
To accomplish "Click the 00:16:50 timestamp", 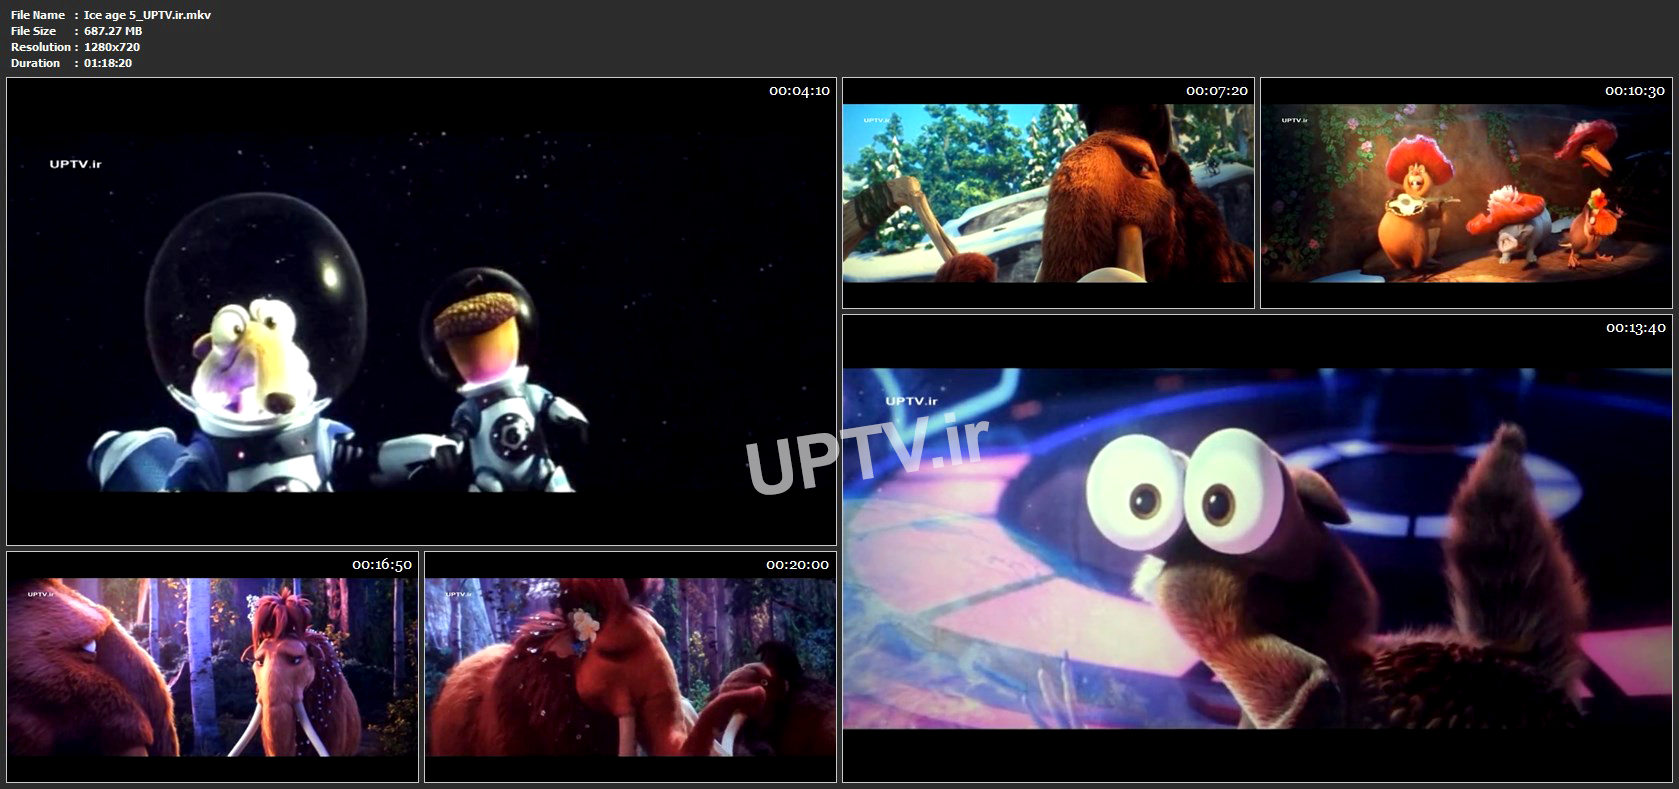I will click(382, 565).
